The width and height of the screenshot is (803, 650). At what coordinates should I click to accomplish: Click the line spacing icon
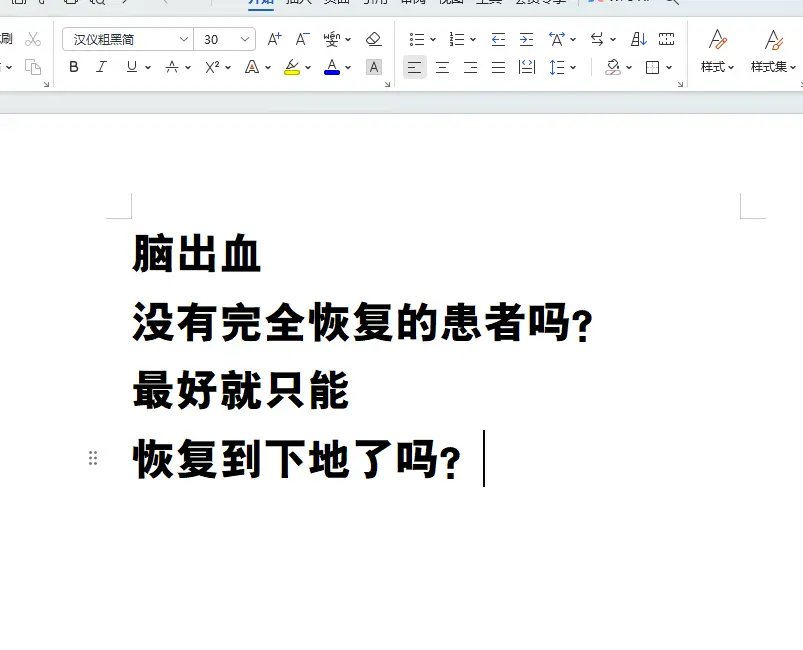point(557,67)
